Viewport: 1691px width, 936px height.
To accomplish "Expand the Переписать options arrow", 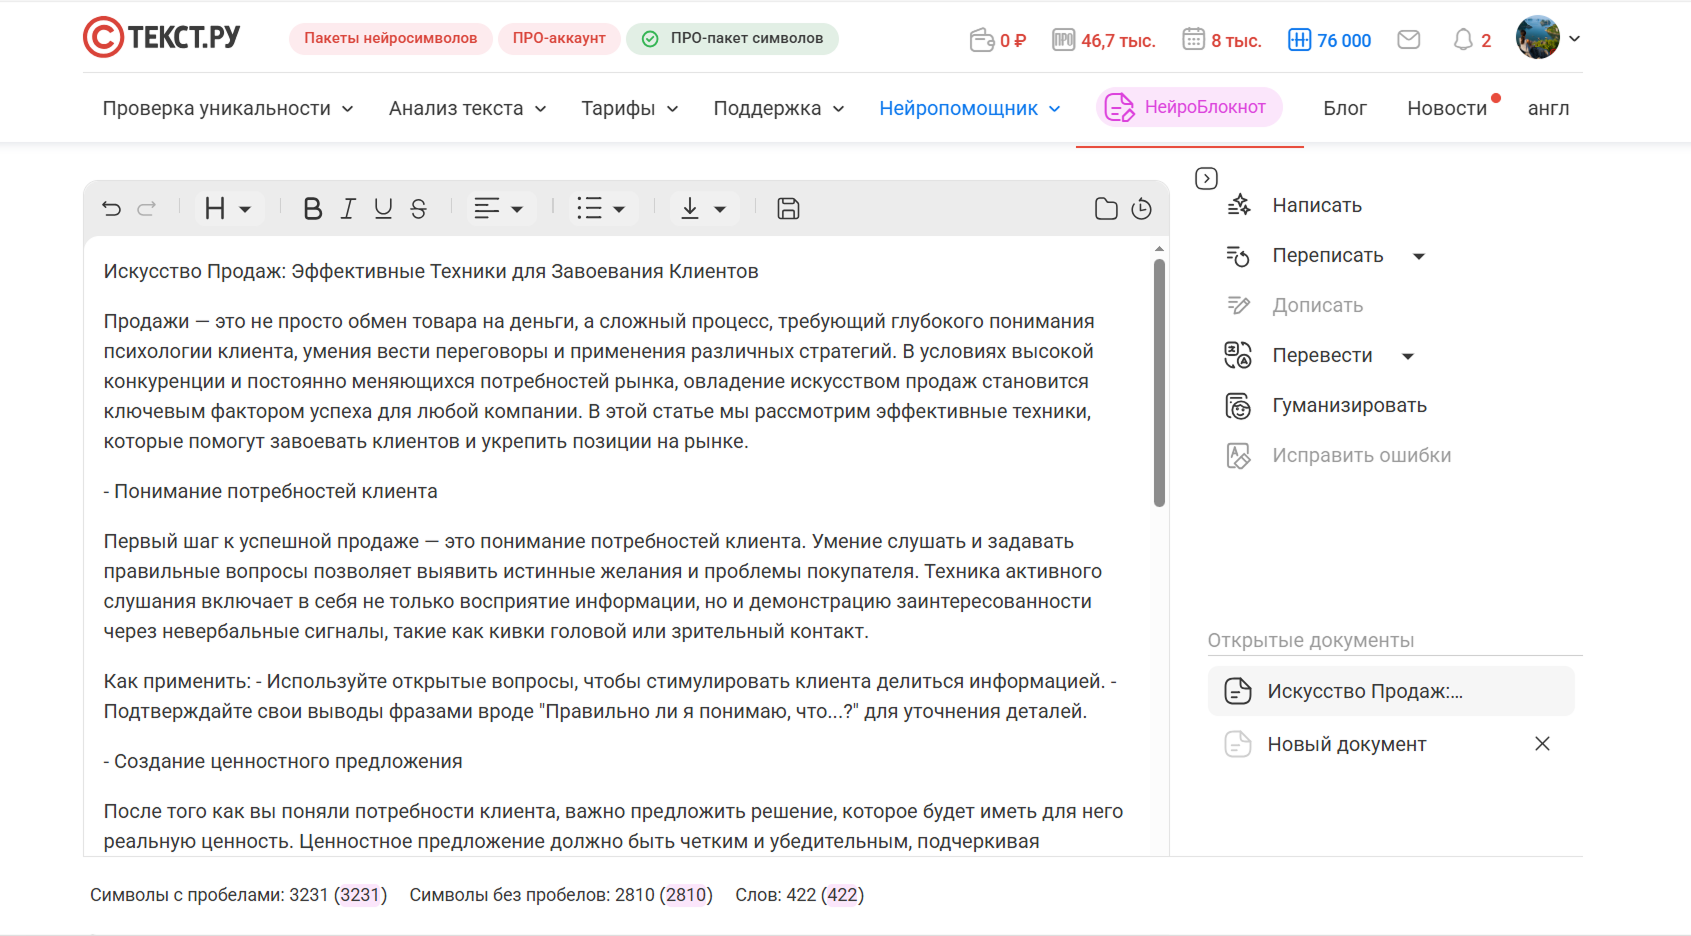I will coord(1419,256).
